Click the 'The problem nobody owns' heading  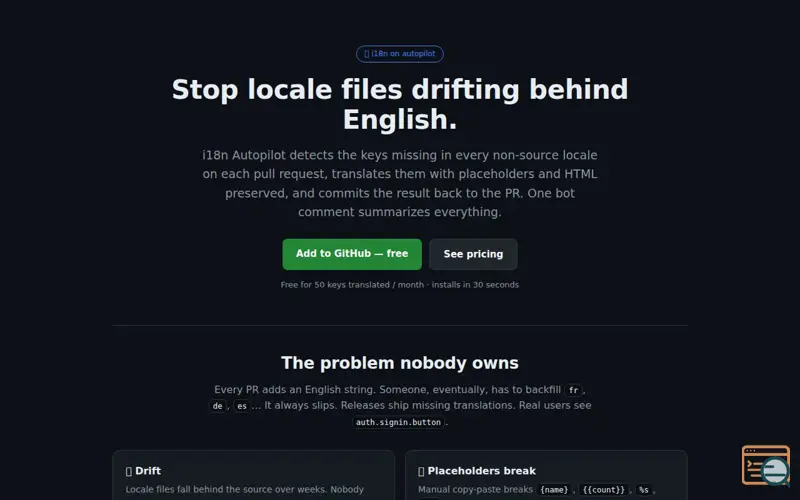[x=399, y=363]
